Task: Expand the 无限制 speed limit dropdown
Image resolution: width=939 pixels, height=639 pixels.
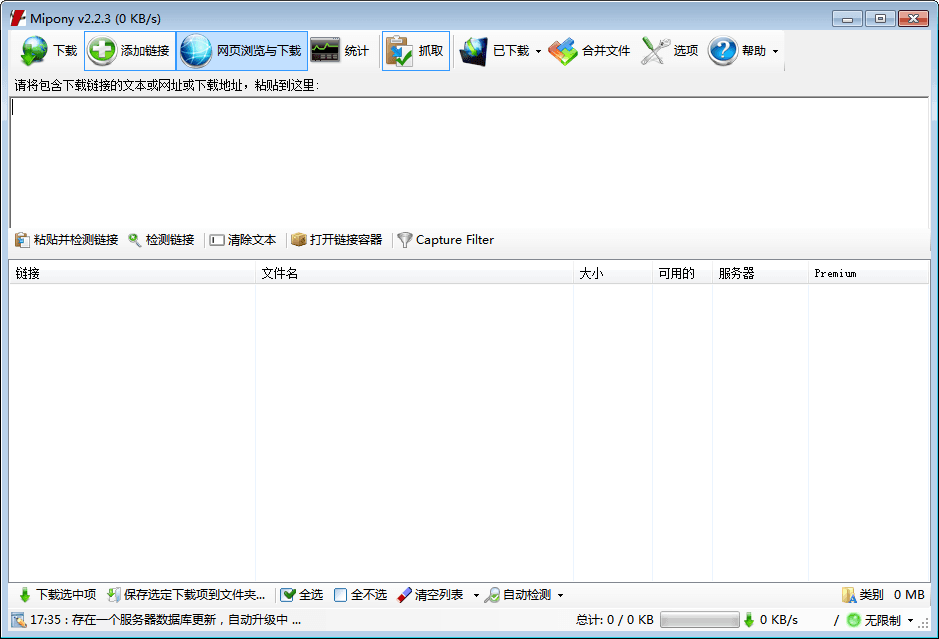Action: (912, 619)
